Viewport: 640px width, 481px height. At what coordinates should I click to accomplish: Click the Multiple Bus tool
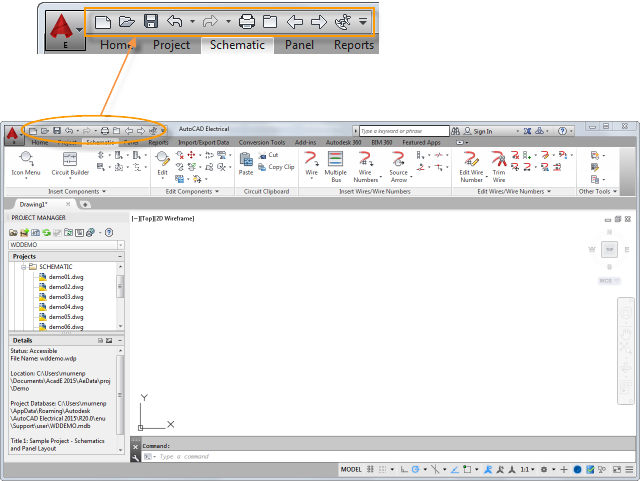point(336,166)
